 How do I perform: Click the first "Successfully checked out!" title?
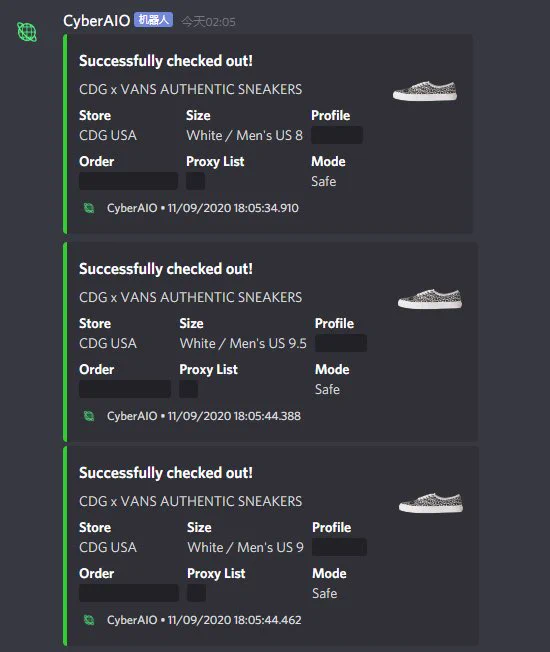(166, 61)
